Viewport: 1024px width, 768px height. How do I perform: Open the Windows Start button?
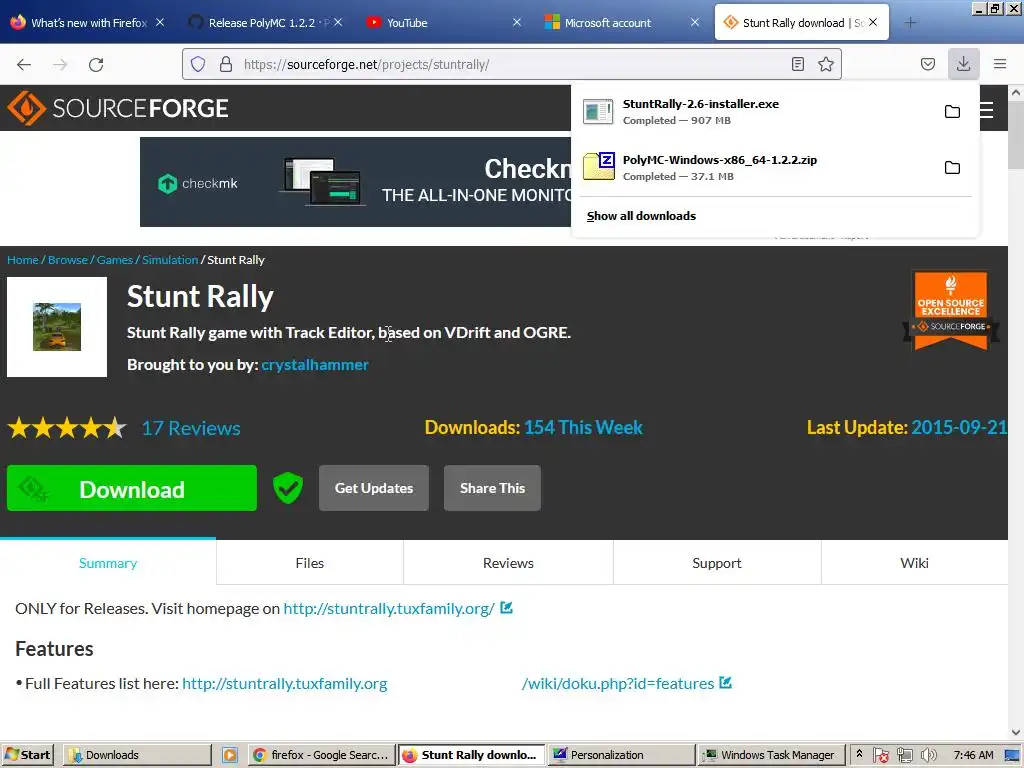27,755
